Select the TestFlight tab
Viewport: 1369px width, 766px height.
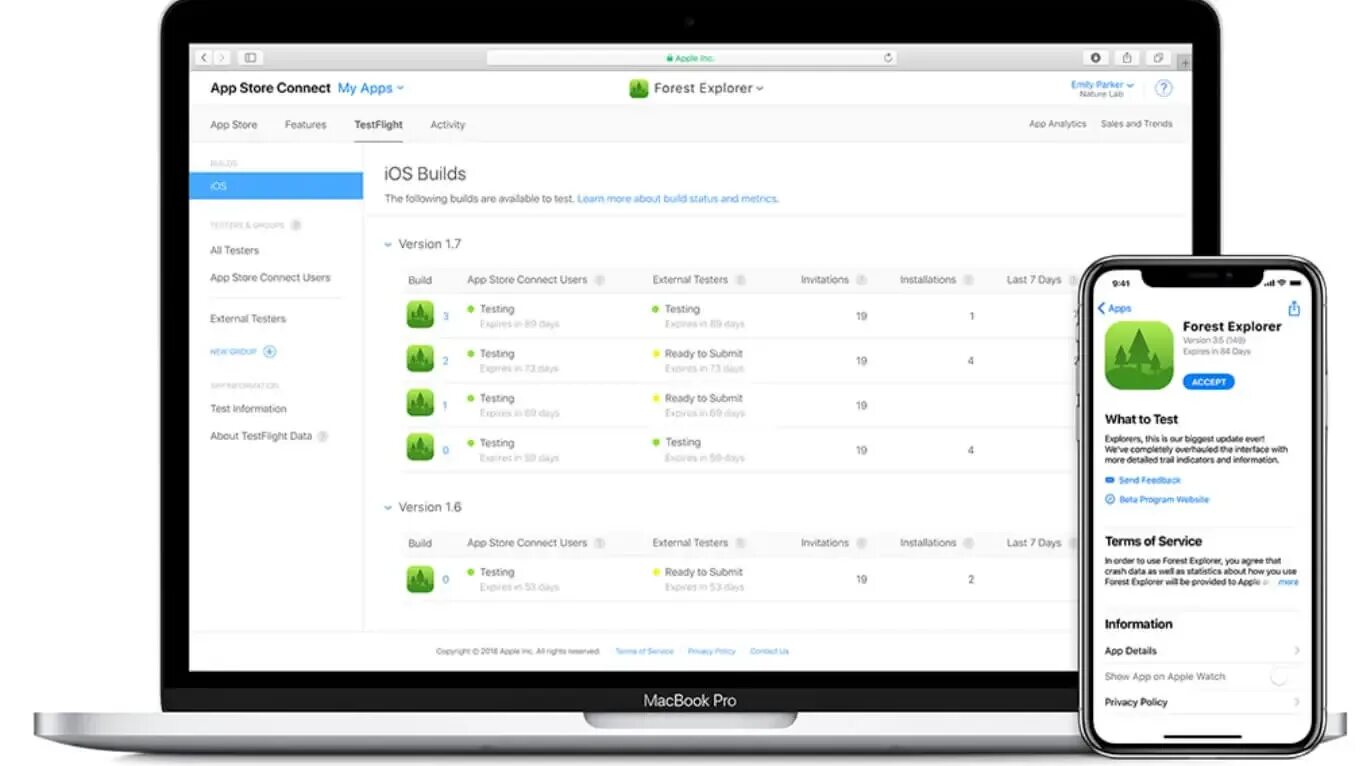pyautogui.click(x=378, y=125)
